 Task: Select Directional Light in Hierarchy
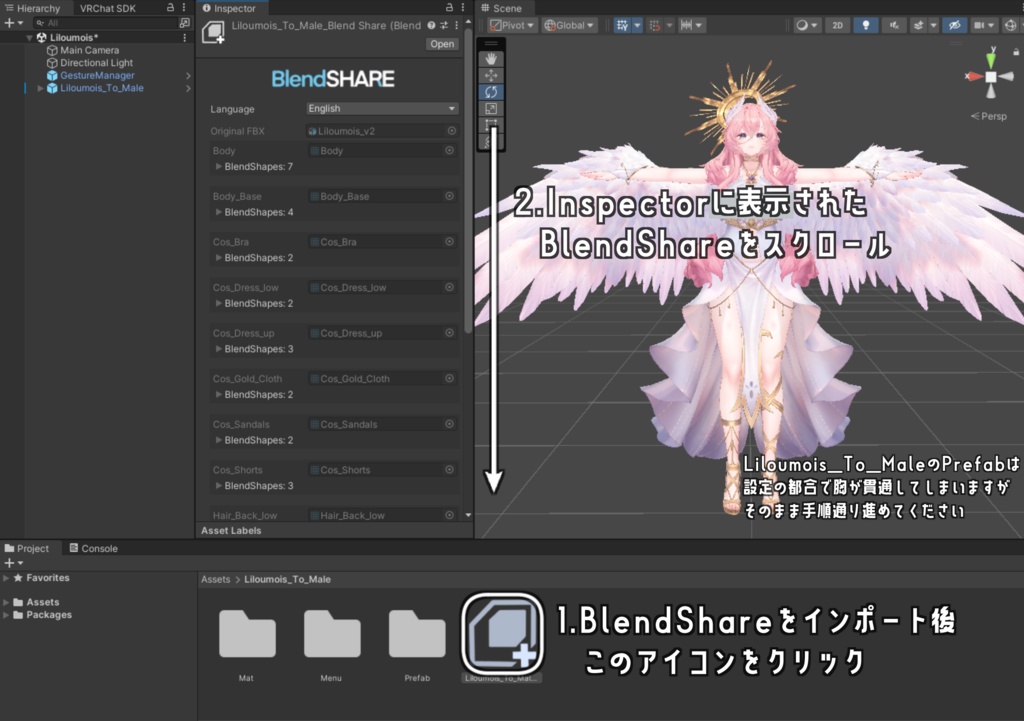point(96,63)
